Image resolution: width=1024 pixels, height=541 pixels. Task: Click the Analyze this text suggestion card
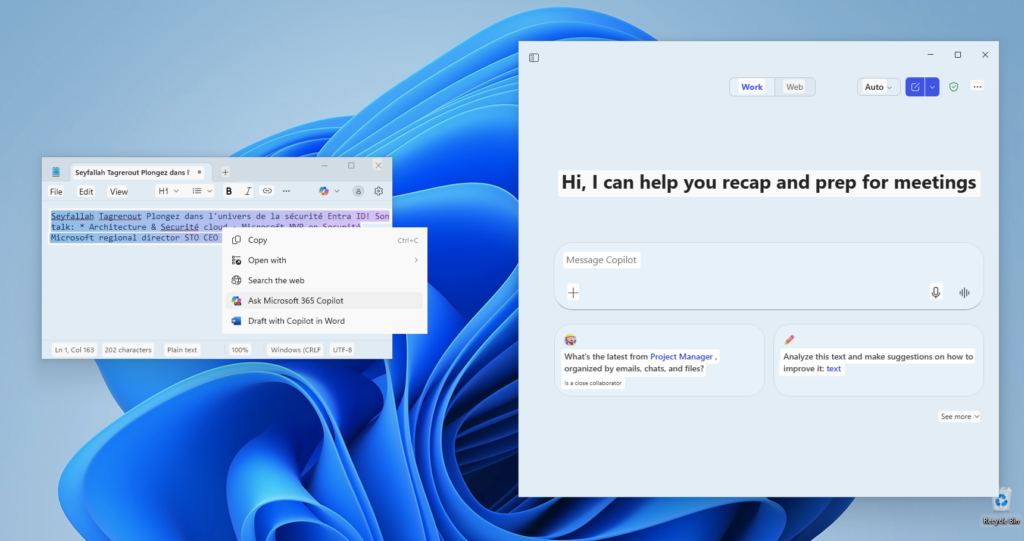878,360
